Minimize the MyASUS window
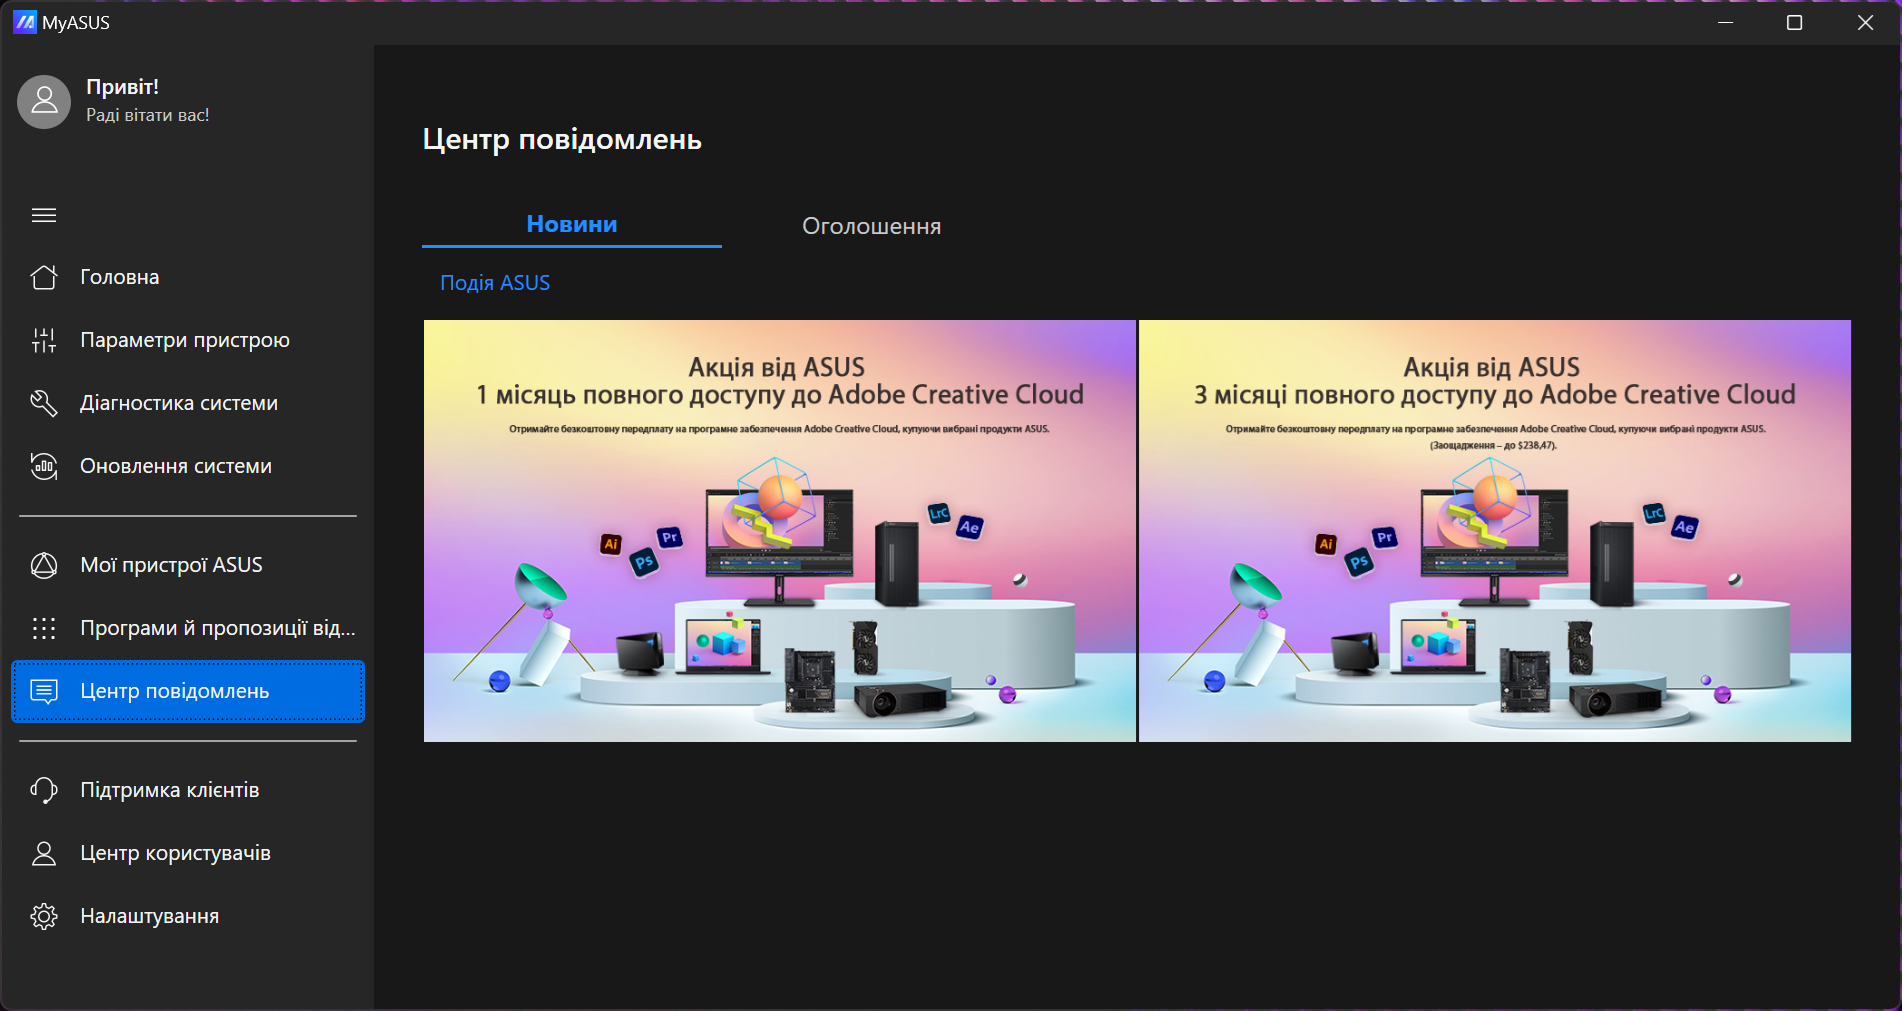The image size is (1902, 1011). (1725, 22)
